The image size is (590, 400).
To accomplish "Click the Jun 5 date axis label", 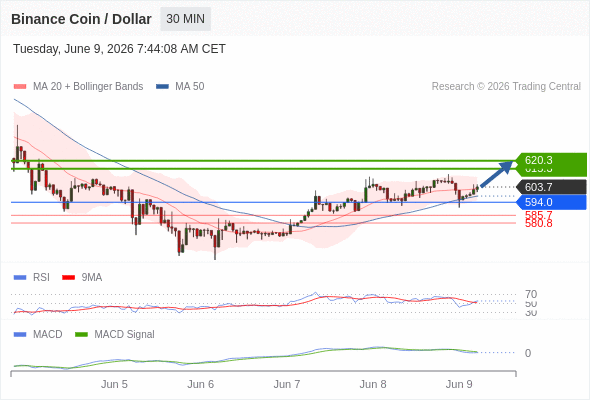I will pos(114,385).
